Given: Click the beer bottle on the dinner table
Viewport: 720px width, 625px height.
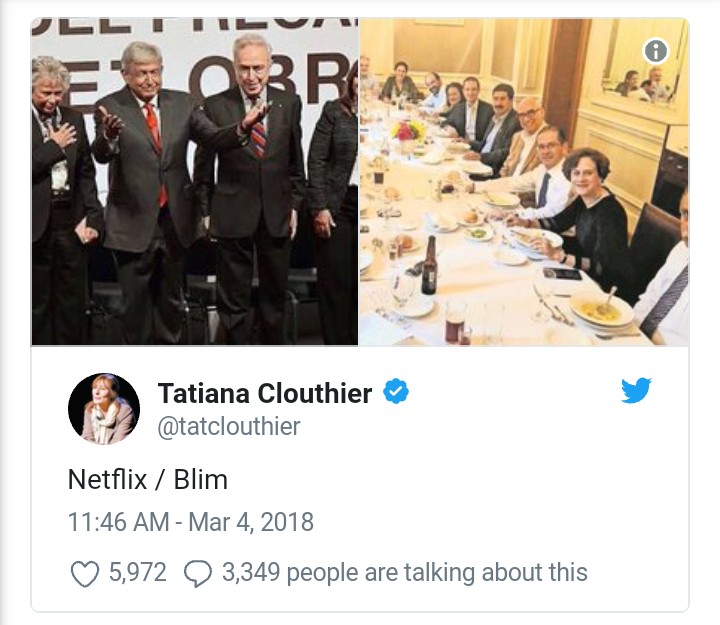Looking at the screenshot, I should [x=429, y=265].
